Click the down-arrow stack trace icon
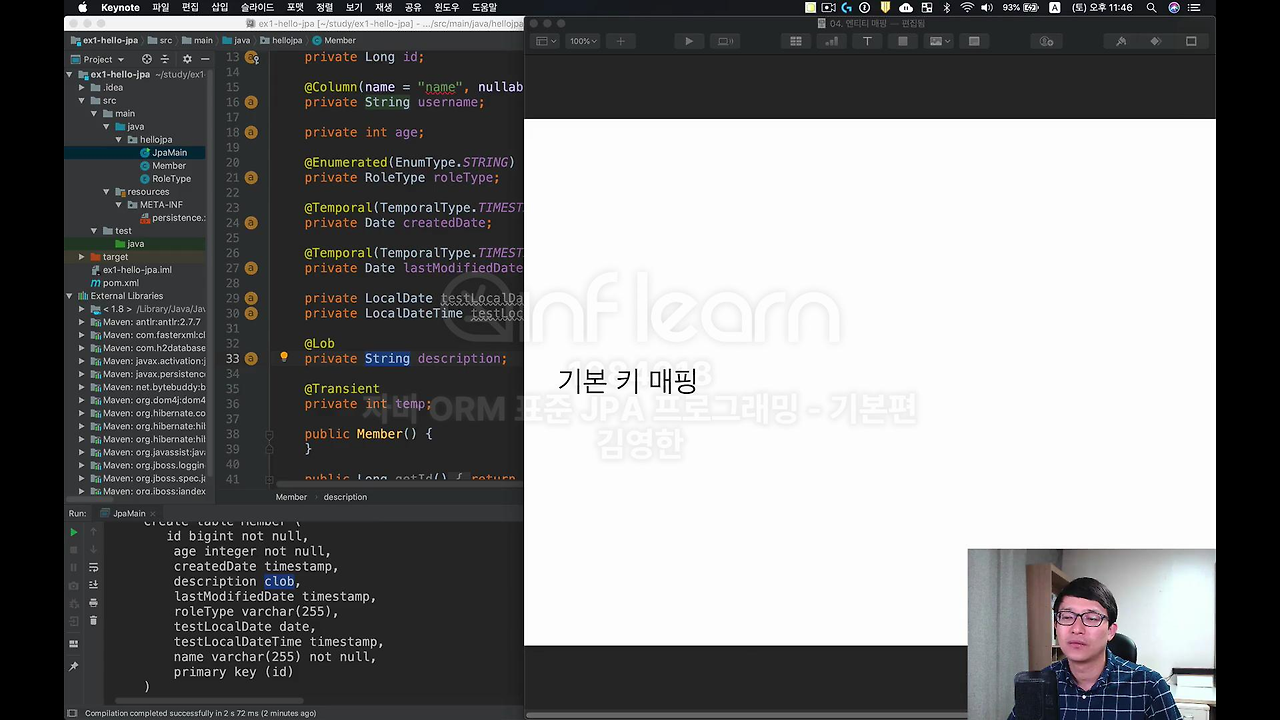 tap(94, 550)
